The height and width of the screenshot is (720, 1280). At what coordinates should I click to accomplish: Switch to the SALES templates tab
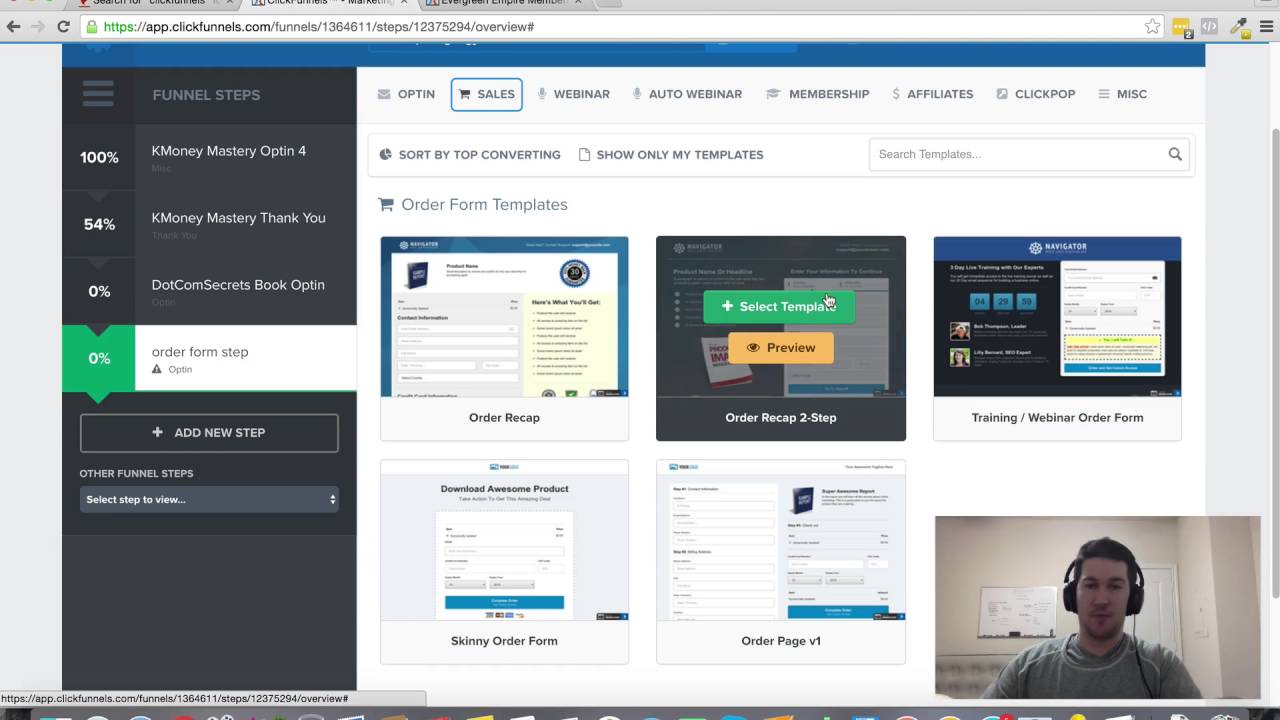(486, 94)
